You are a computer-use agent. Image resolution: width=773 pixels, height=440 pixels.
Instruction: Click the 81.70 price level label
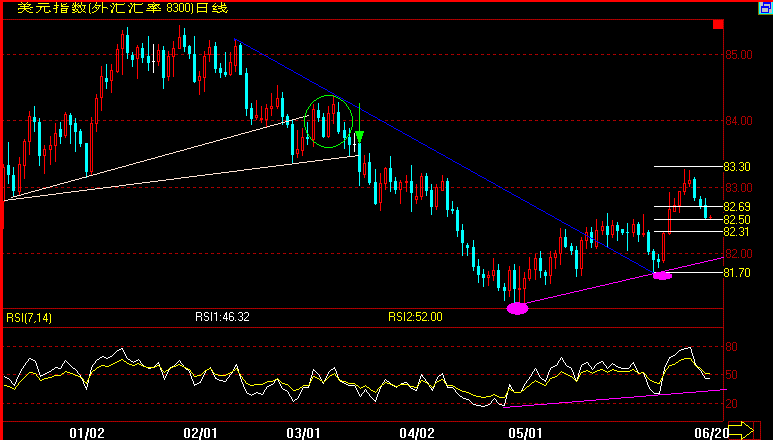point(737,273)
